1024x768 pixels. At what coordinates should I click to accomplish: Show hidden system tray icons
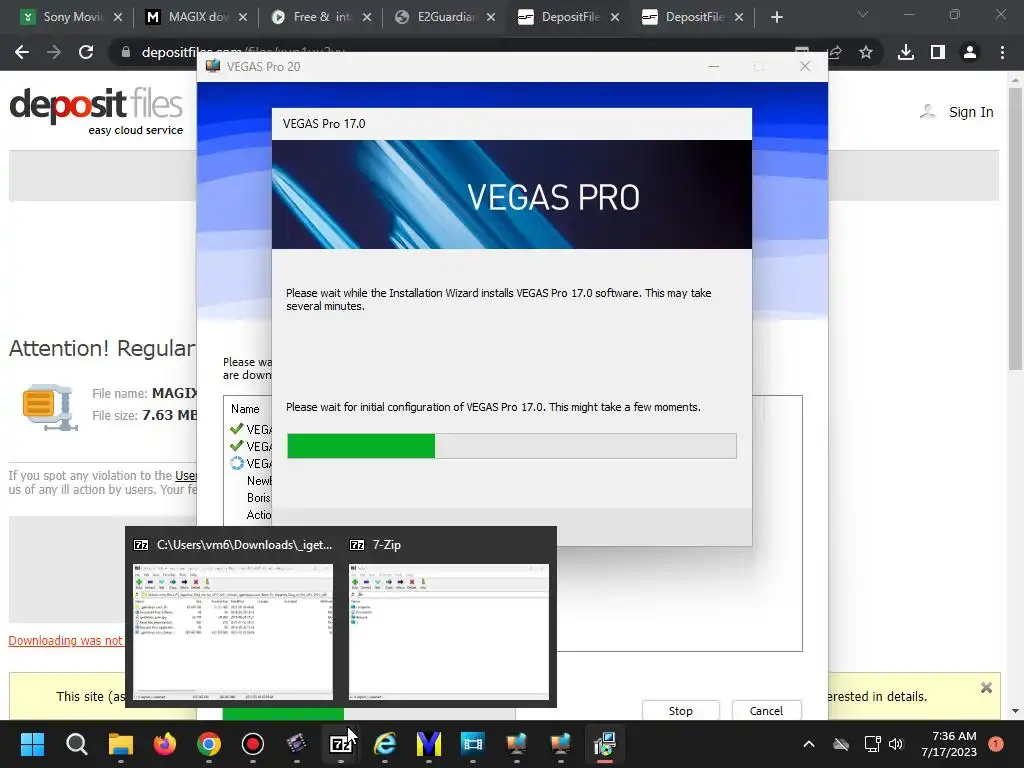click(x=808, y=744)
